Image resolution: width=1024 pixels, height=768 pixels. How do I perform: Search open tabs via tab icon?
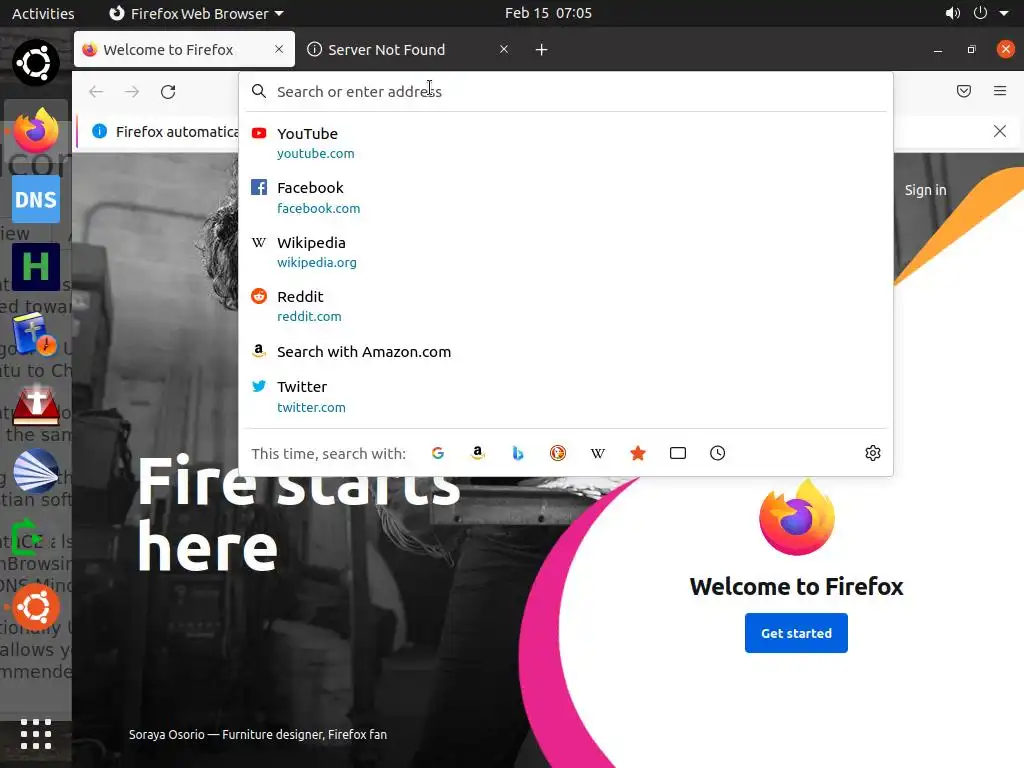pos(678,453)
